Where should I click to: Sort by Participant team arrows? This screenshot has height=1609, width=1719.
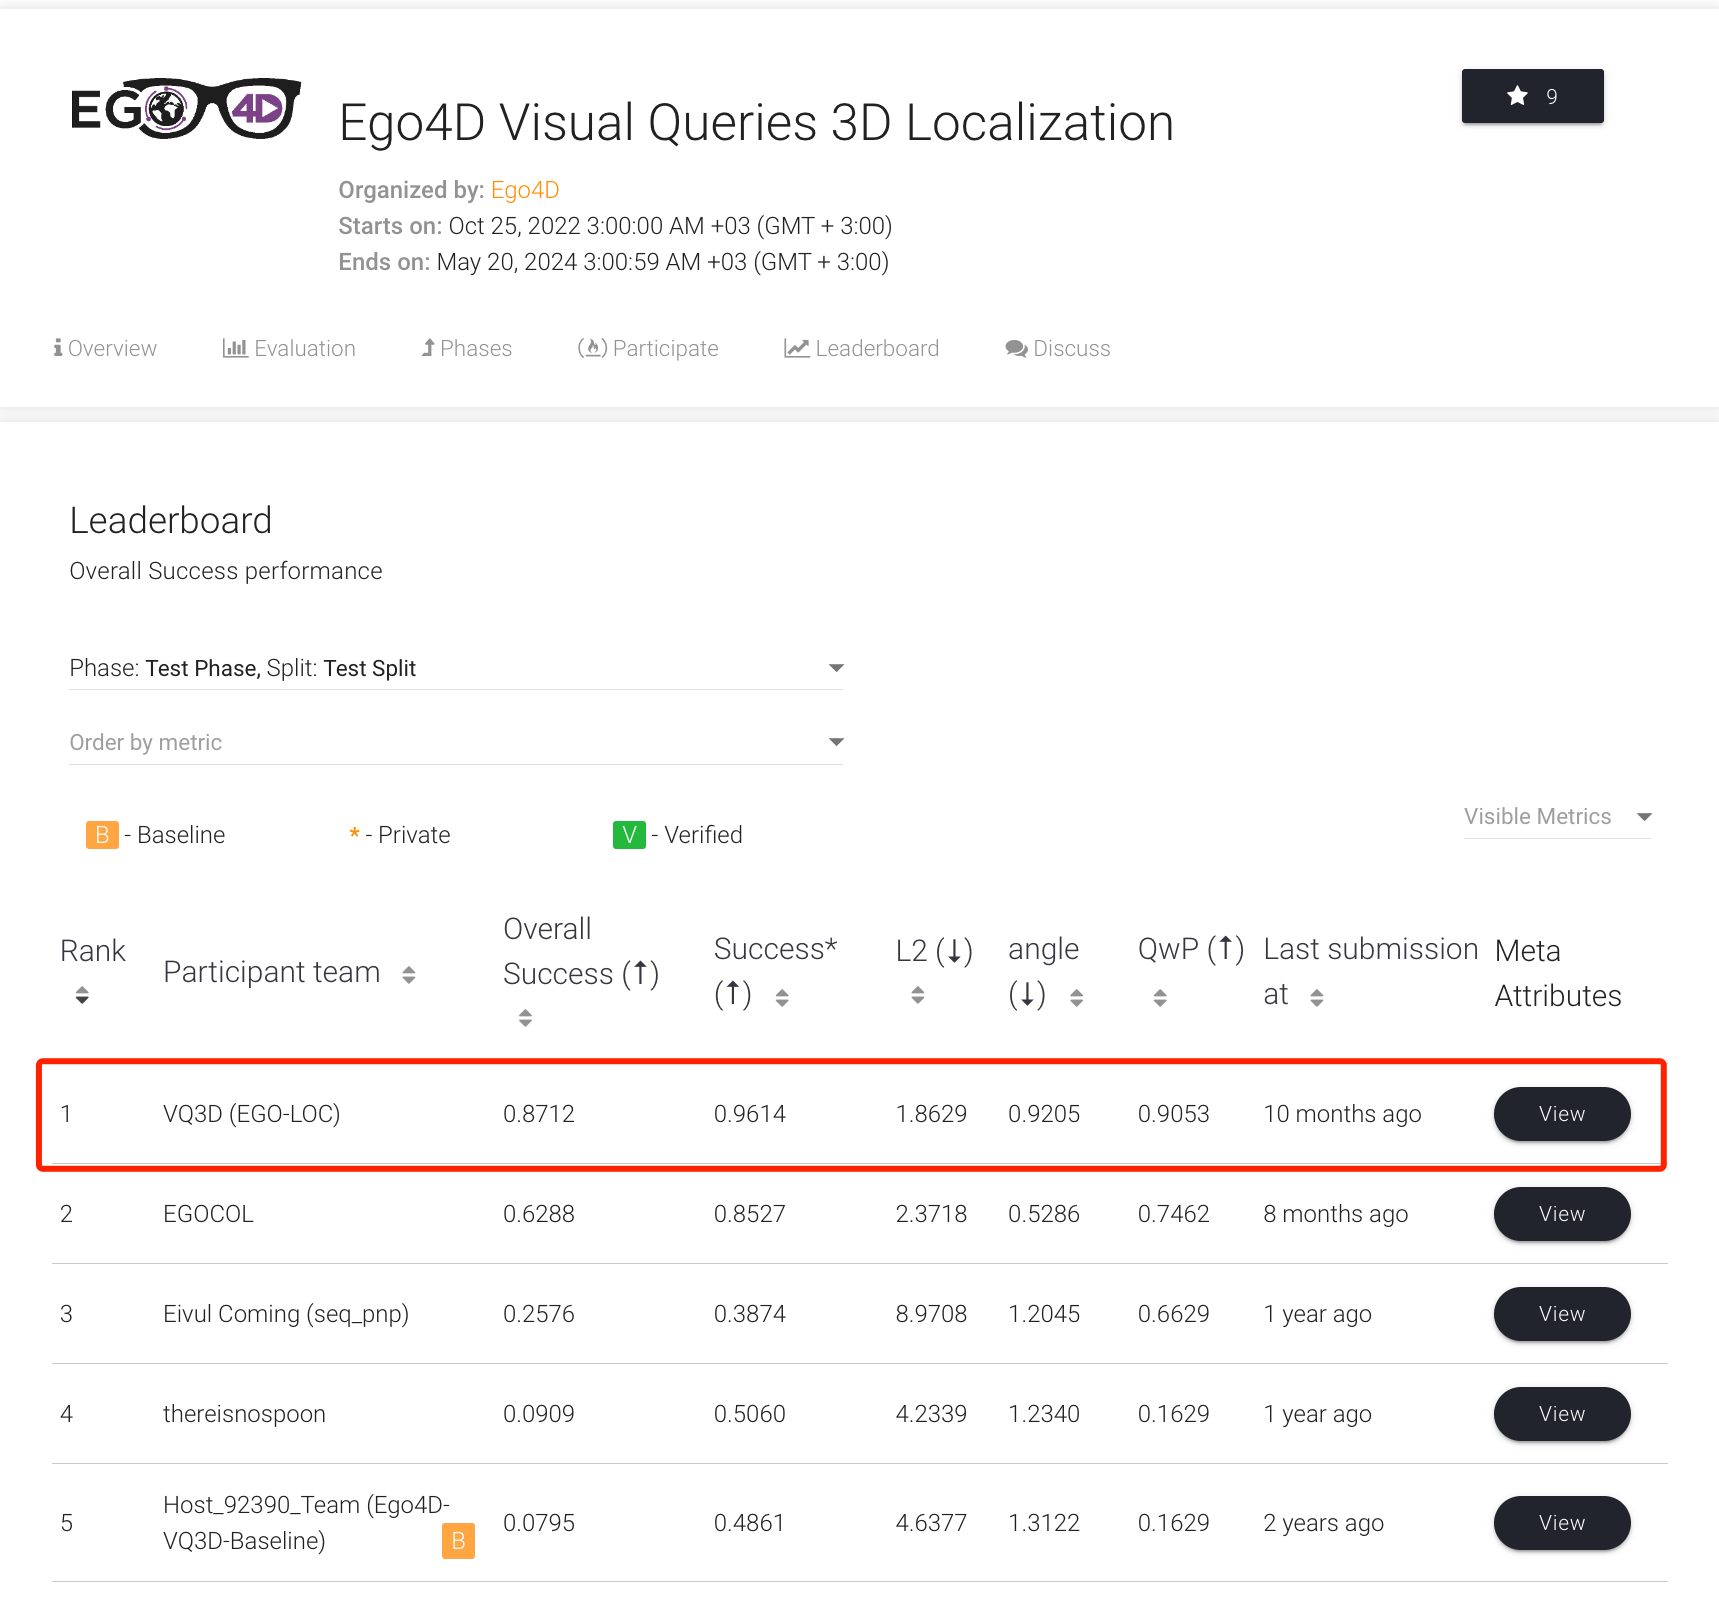pyautogui.click(x=409, y=975)
